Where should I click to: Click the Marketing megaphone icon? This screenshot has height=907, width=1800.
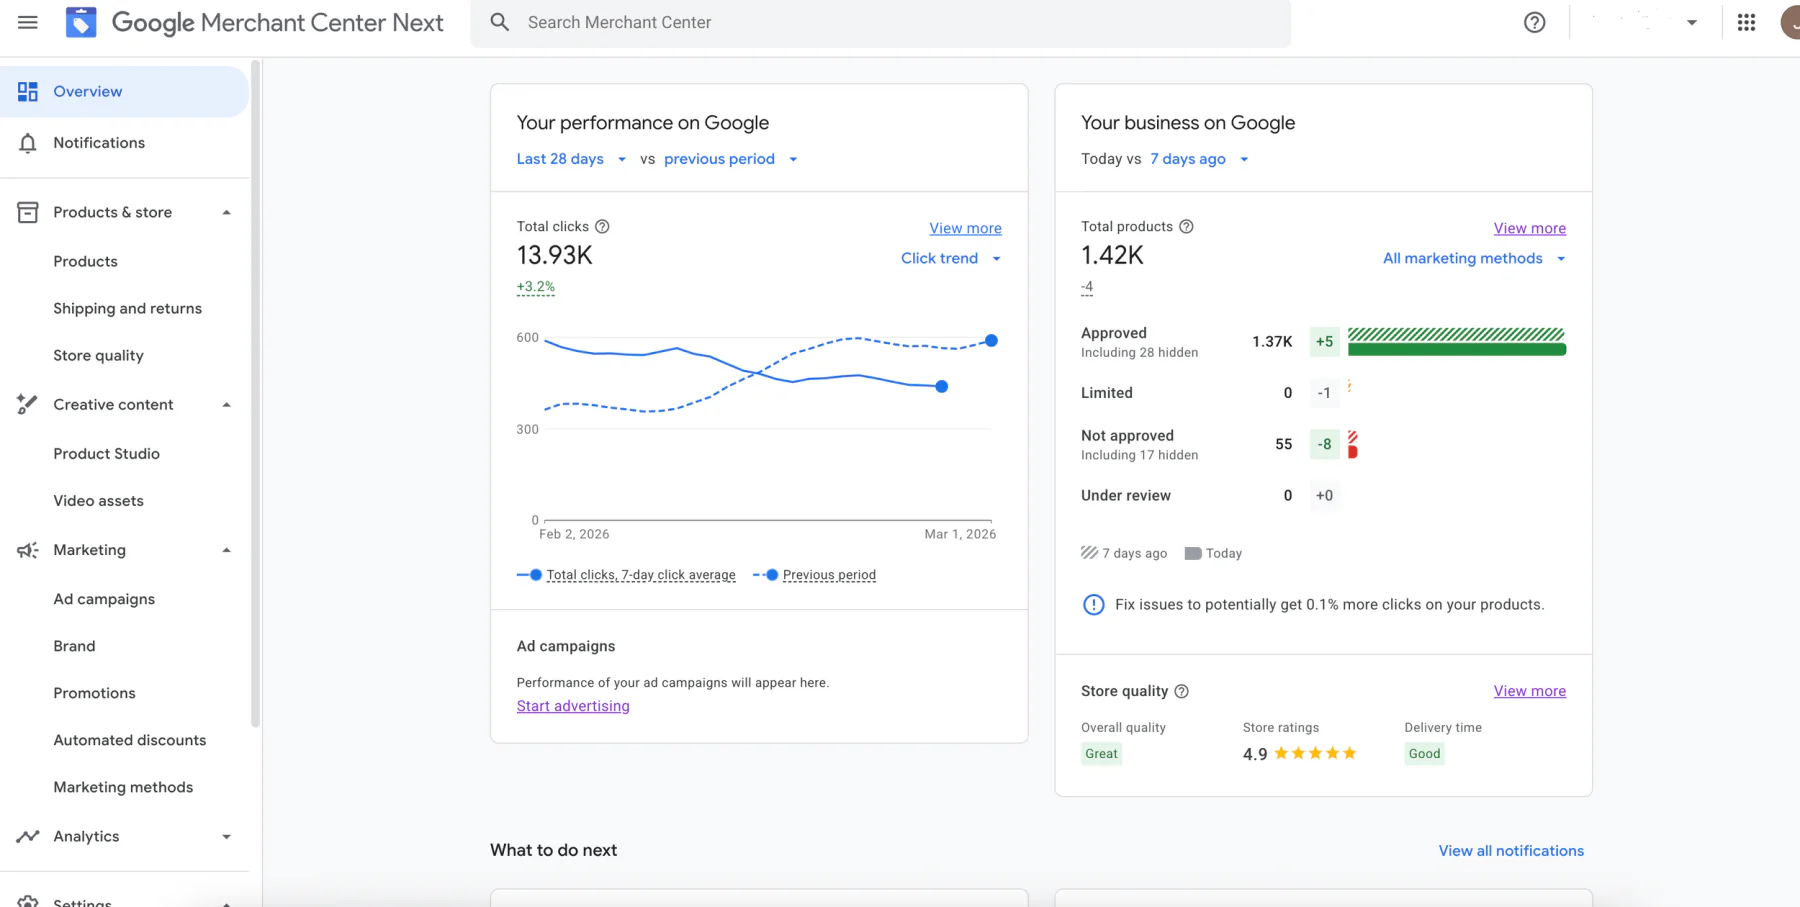click(28, 550)
